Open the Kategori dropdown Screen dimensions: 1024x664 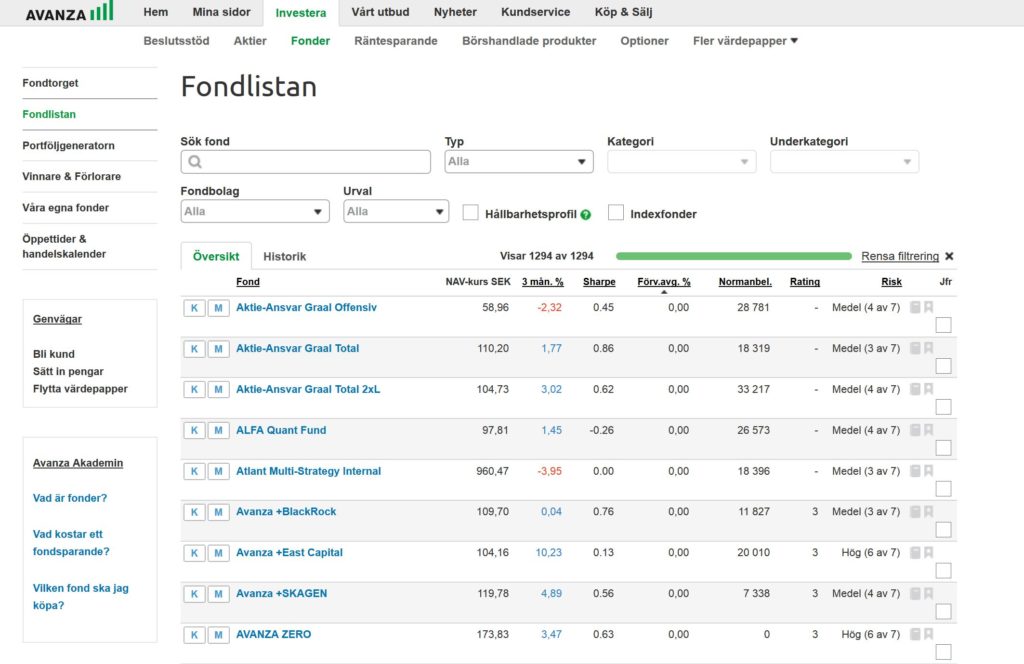tap(682, 162)
